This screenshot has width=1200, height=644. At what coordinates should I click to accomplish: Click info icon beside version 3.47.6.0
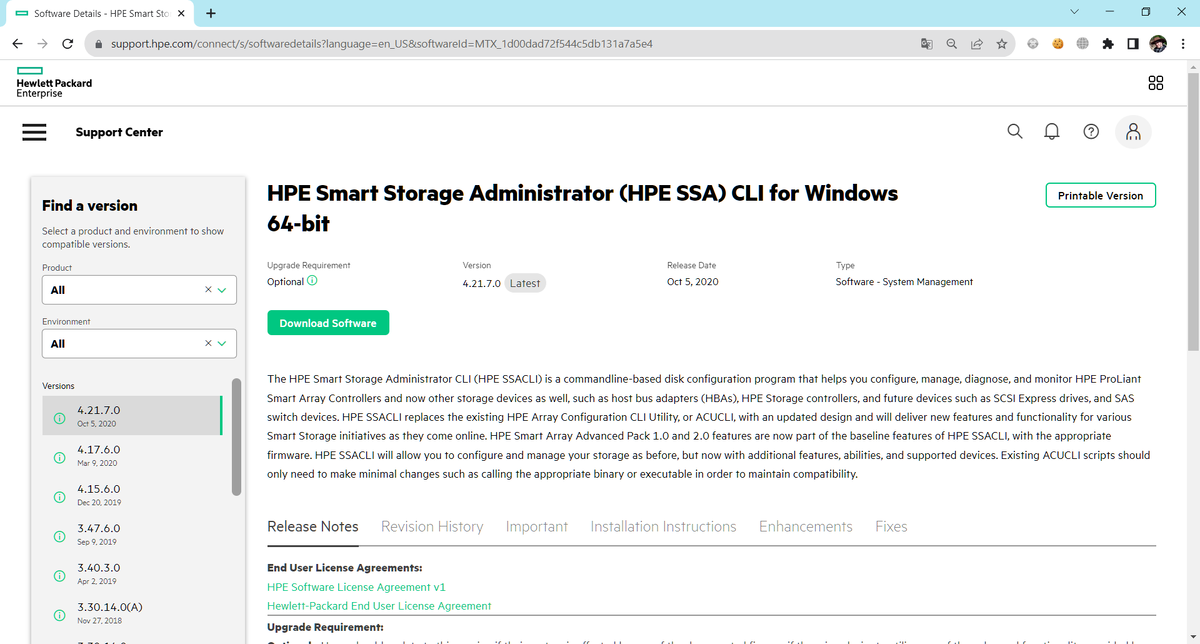[x=59, y=535]
